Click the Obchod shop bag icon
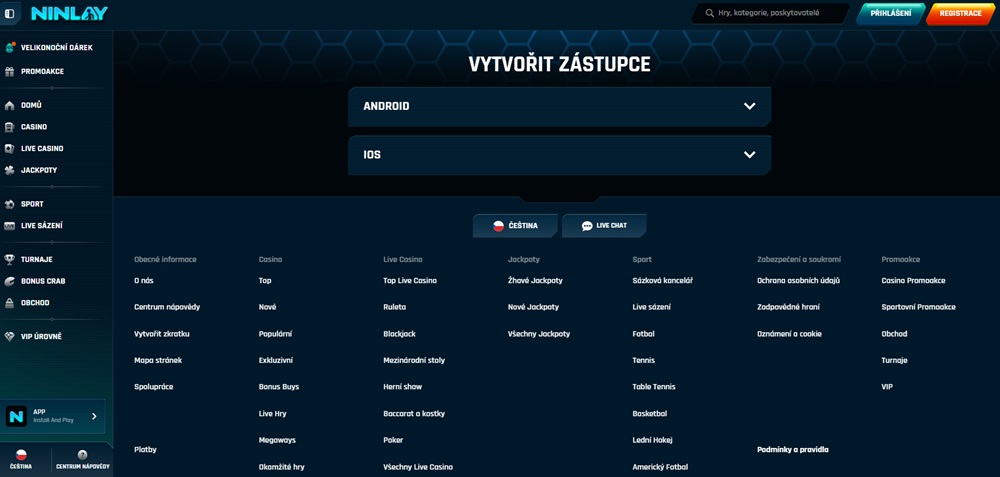The width and height of the screenshot is (1000, 477). (9, 303)
